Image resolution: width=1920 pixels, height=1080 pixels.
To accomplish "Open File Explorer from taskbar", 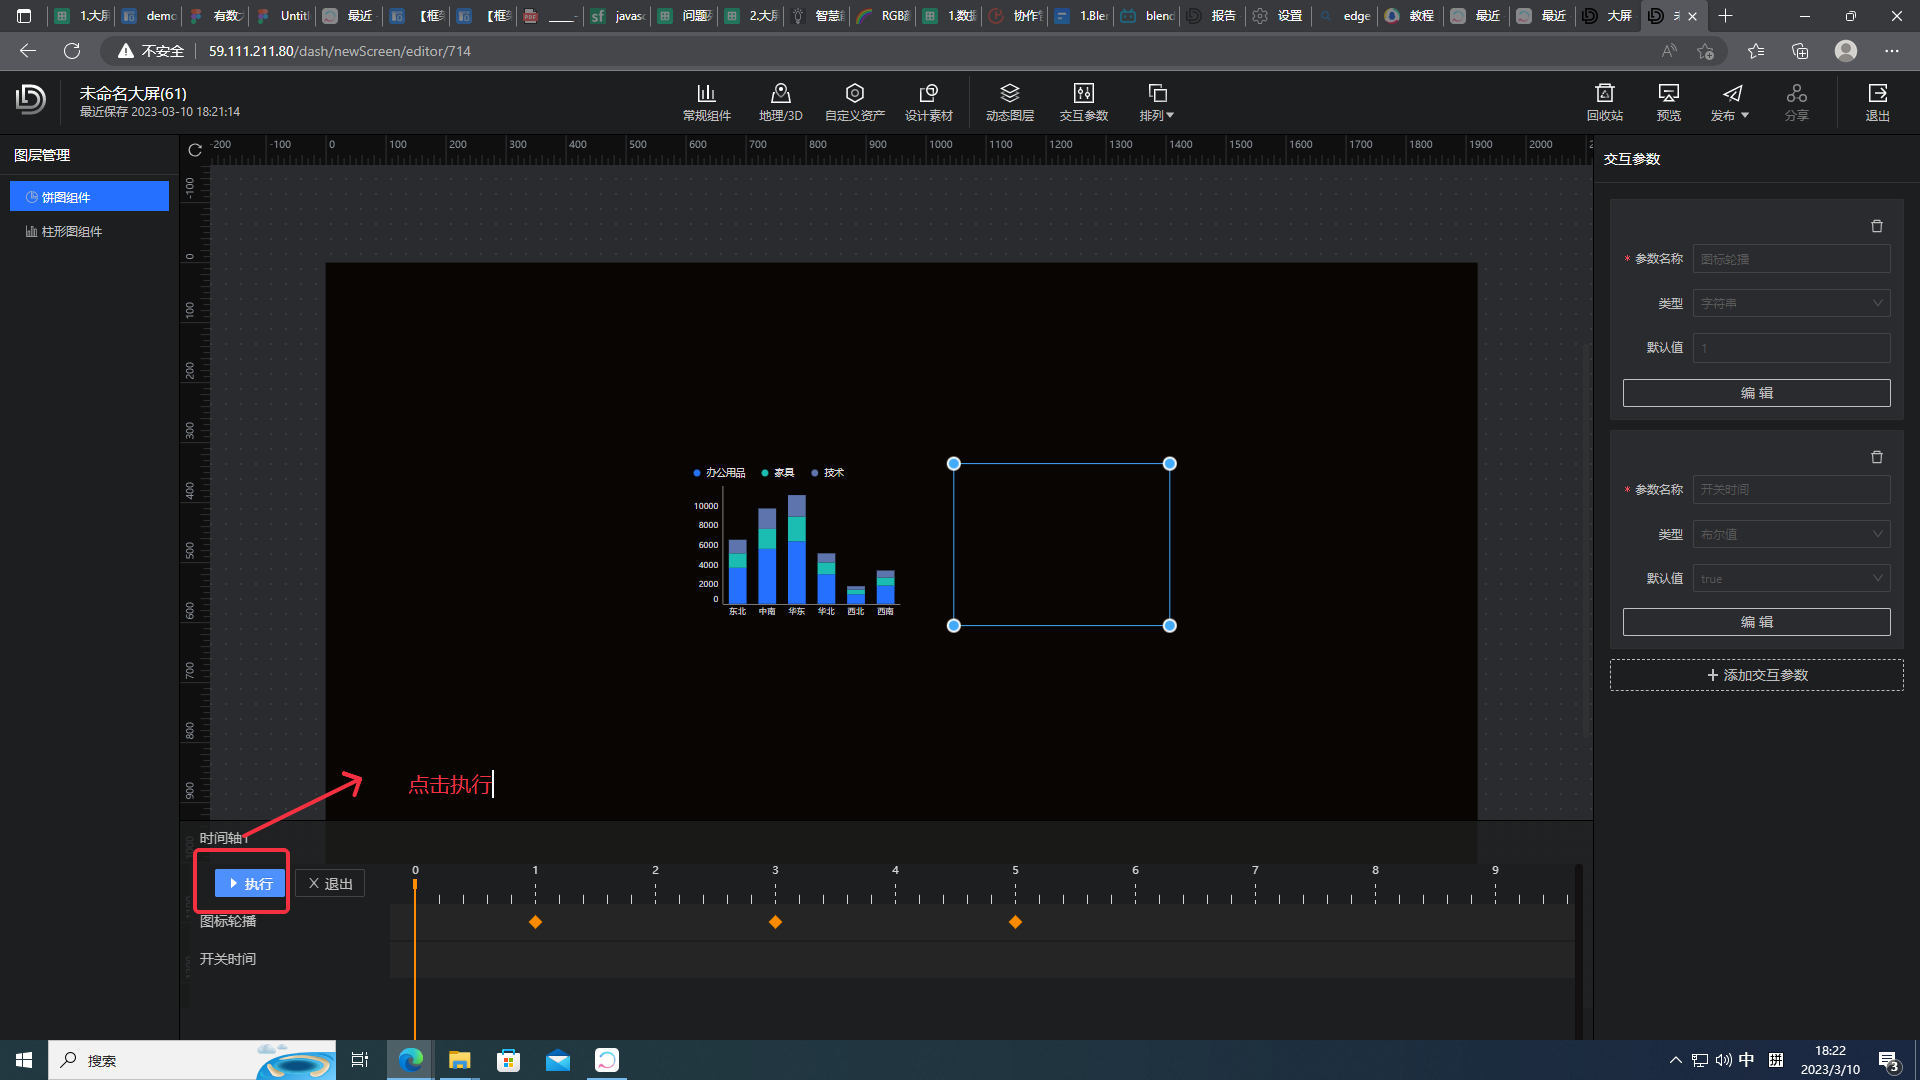I will tap(459, 1060).
